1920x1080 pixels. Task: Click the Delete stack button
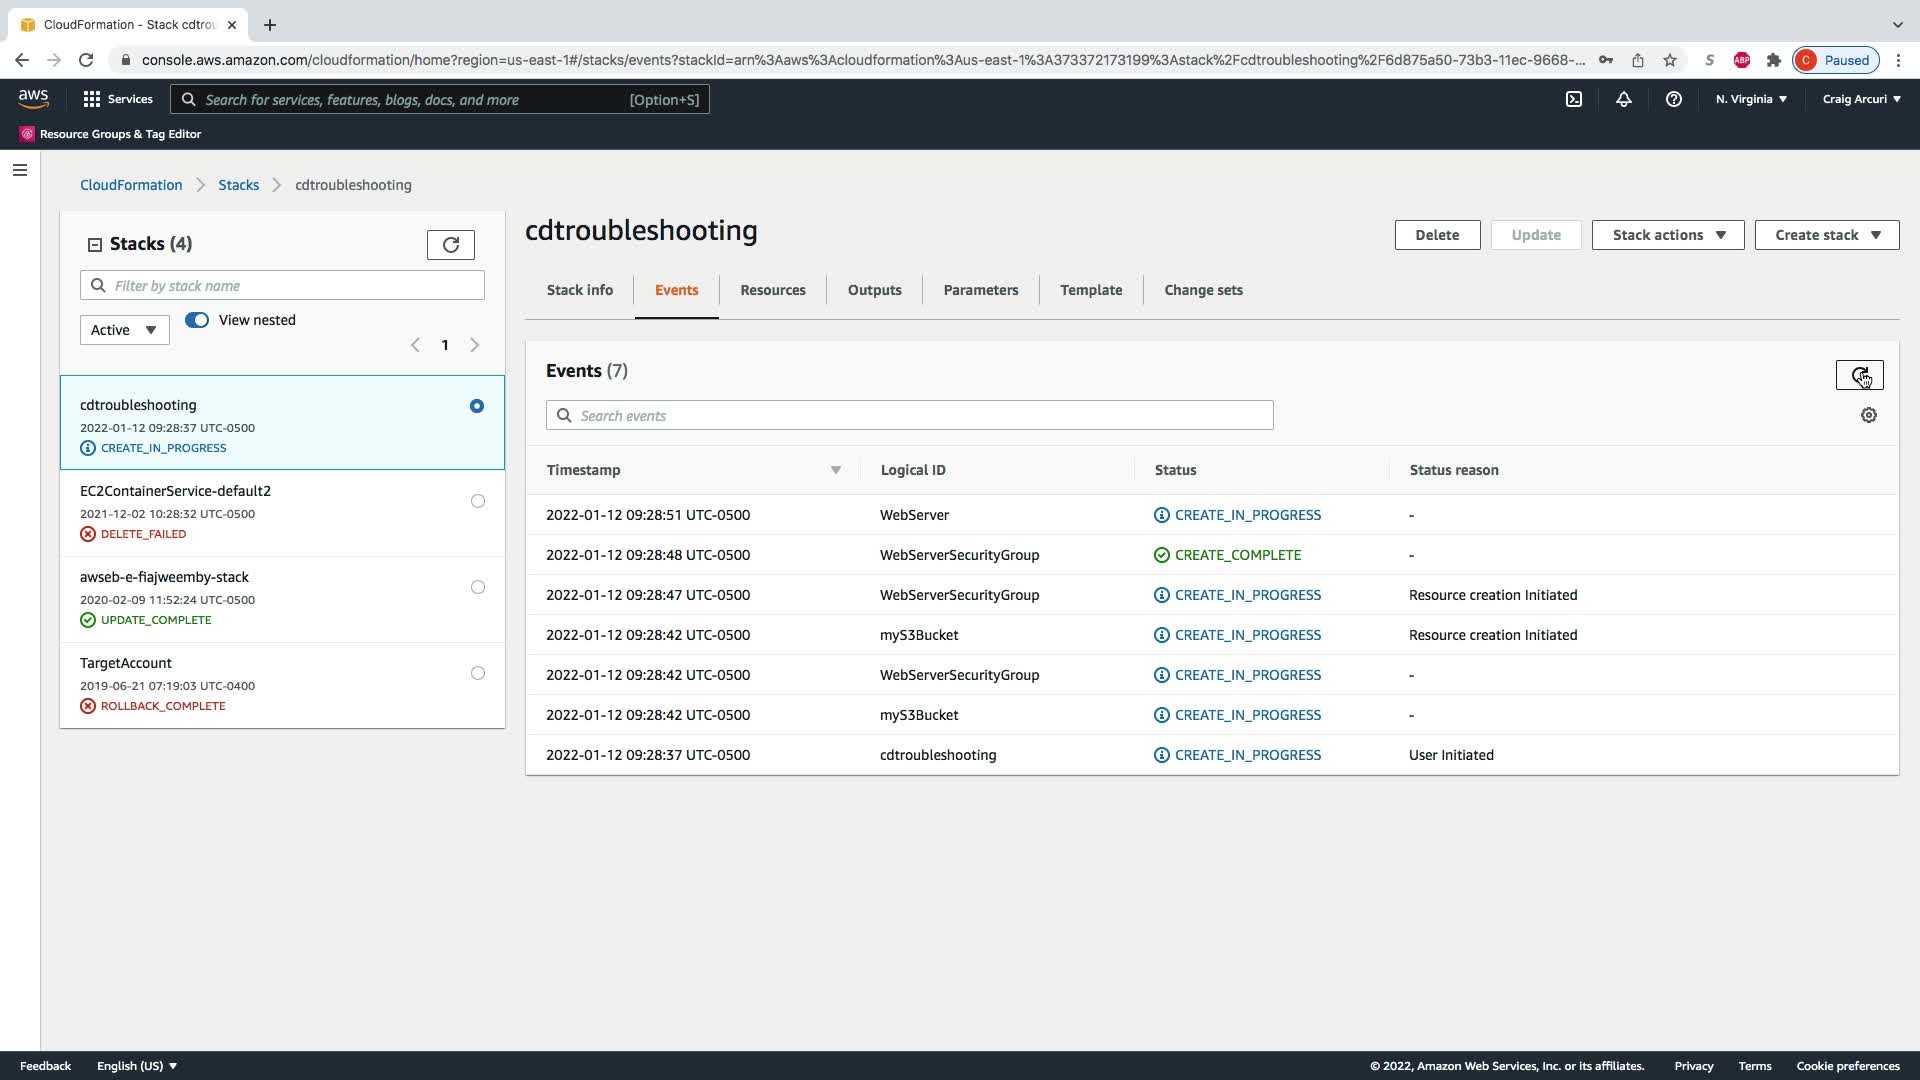[1436, 235]
